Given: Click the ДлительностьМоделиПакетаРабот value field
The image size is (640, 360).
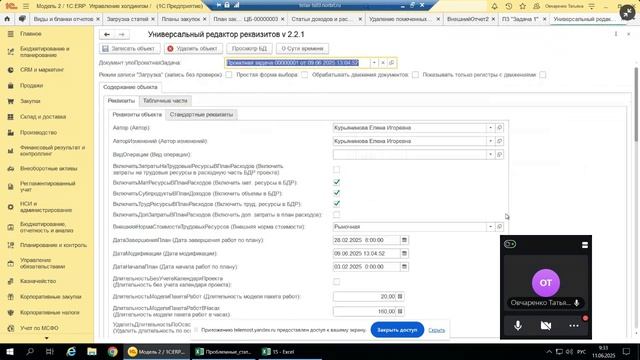Looking at the screenshot, I should tap(365, 296).
